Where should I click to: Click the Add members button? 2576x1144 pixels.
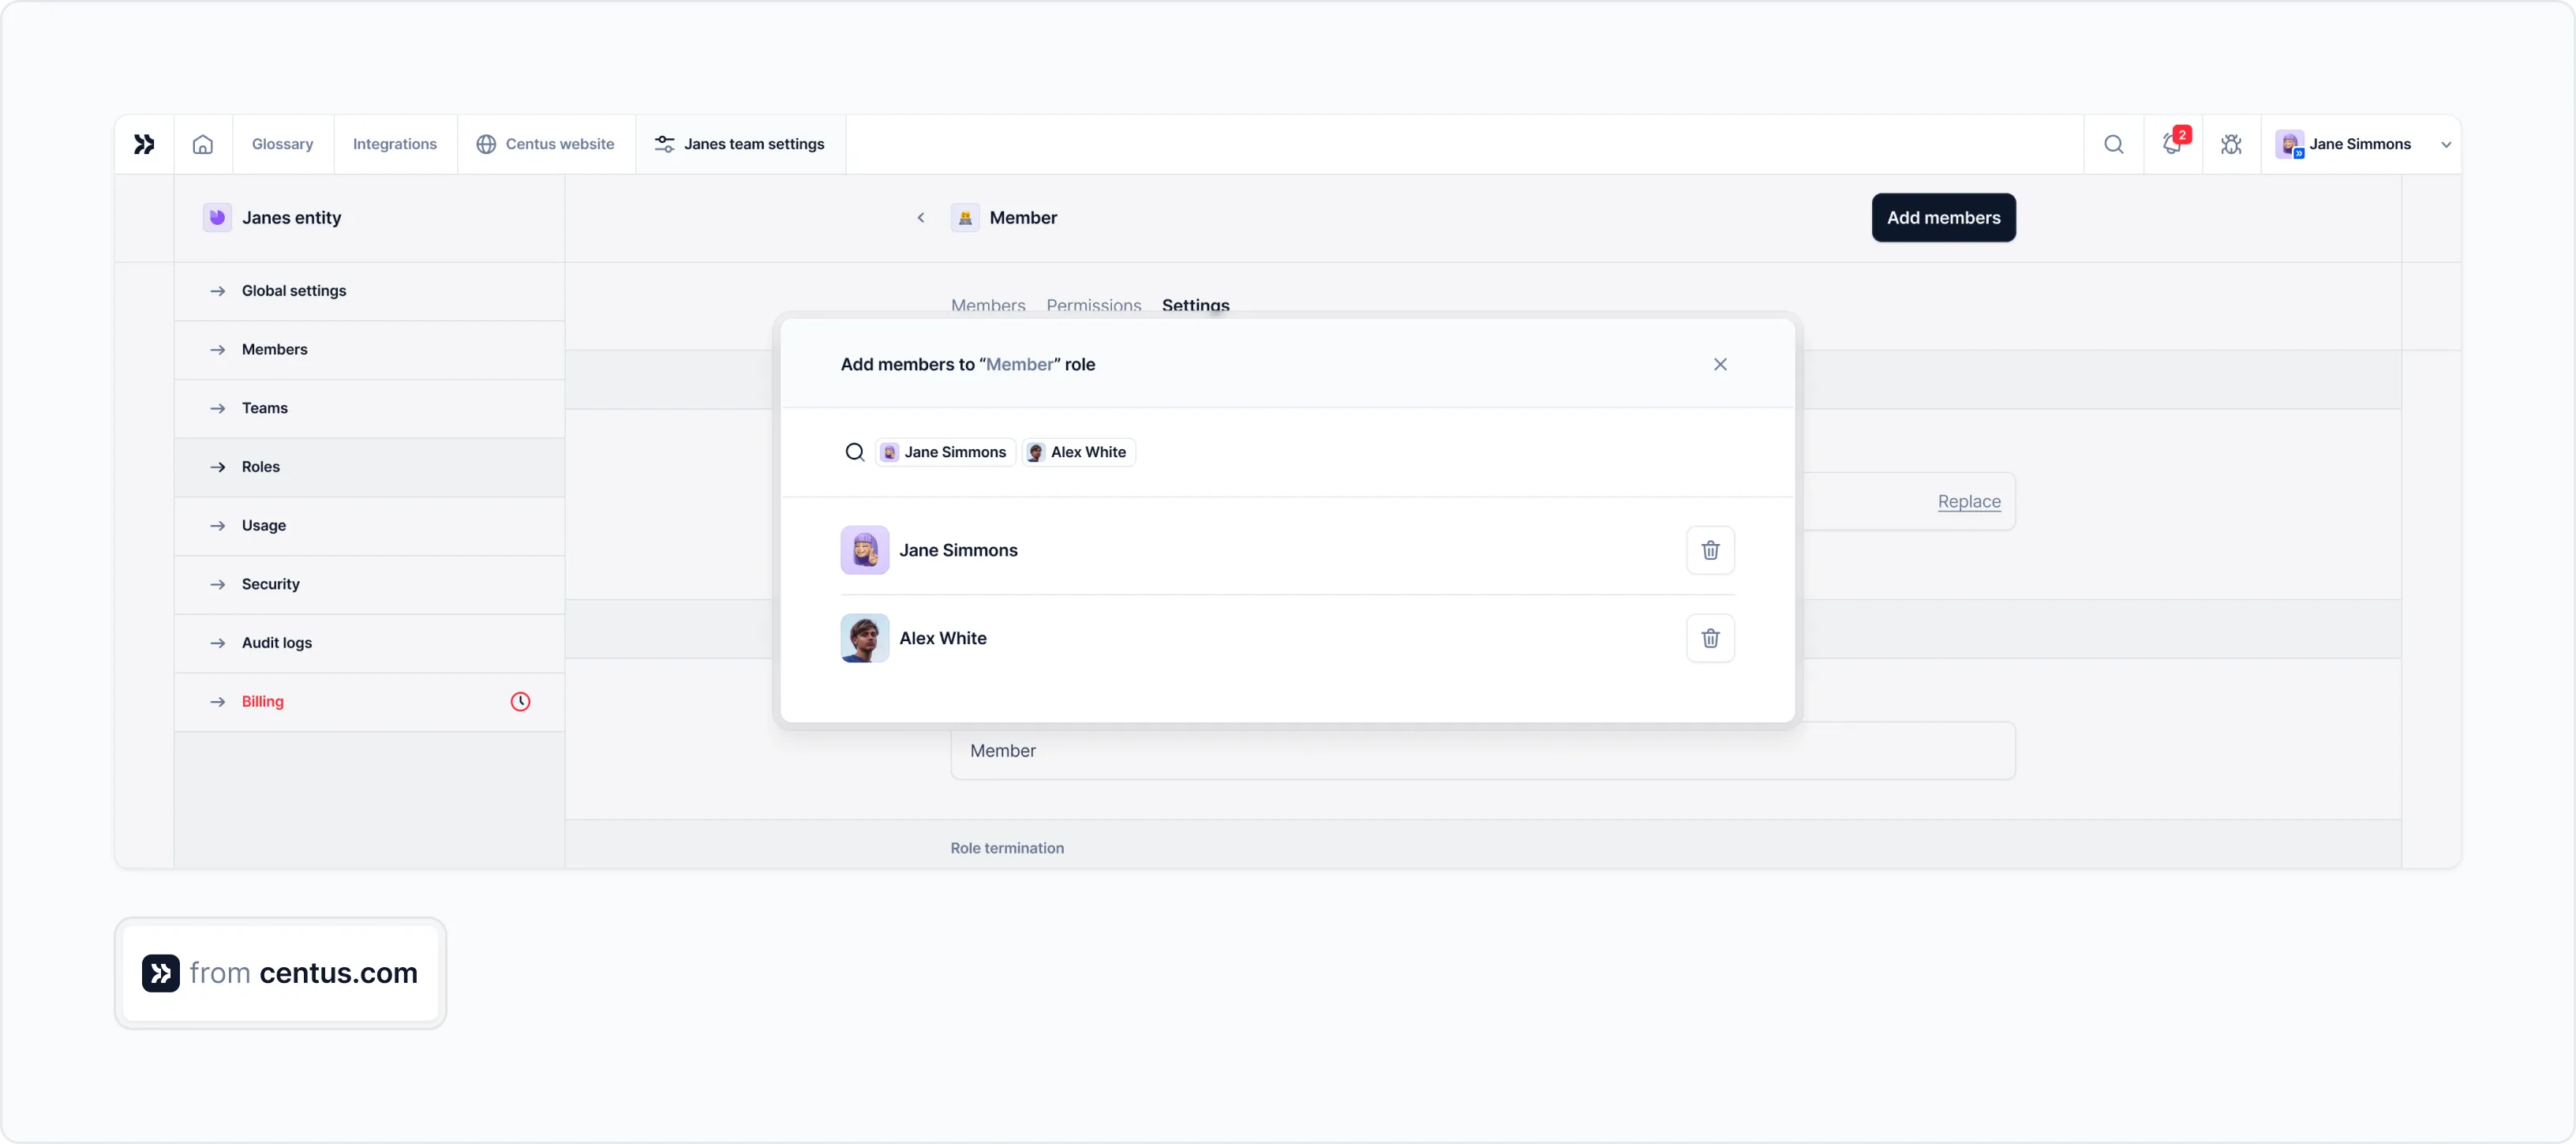[x=1942, y=218]
